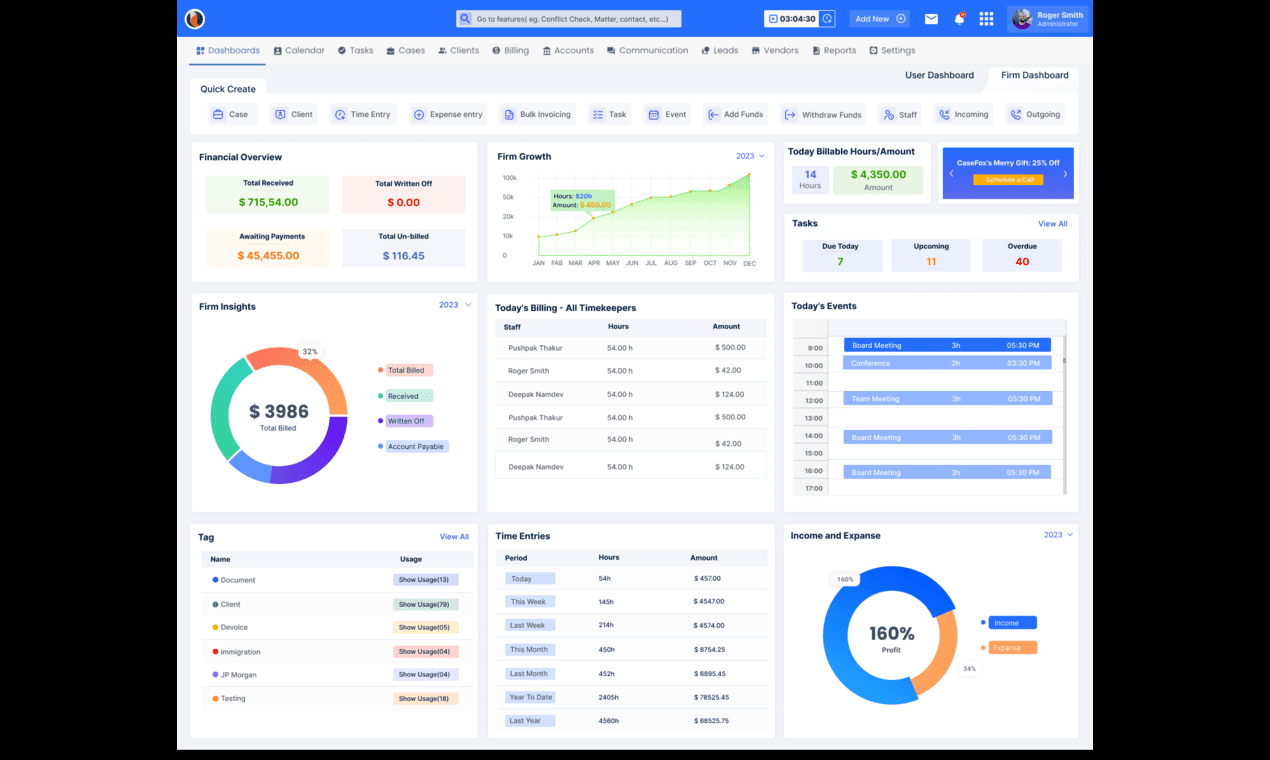
Task: Click the search magnifier icon
Action: [465, 19]
